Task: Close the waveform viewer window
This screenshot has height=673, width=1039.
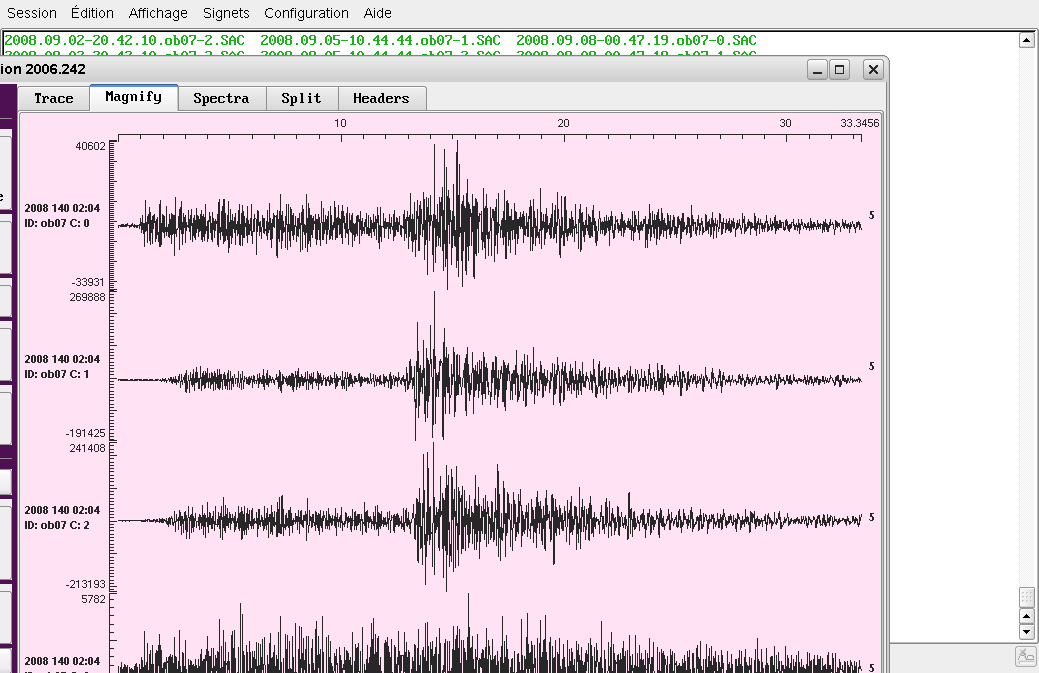Action: [873, 70]
